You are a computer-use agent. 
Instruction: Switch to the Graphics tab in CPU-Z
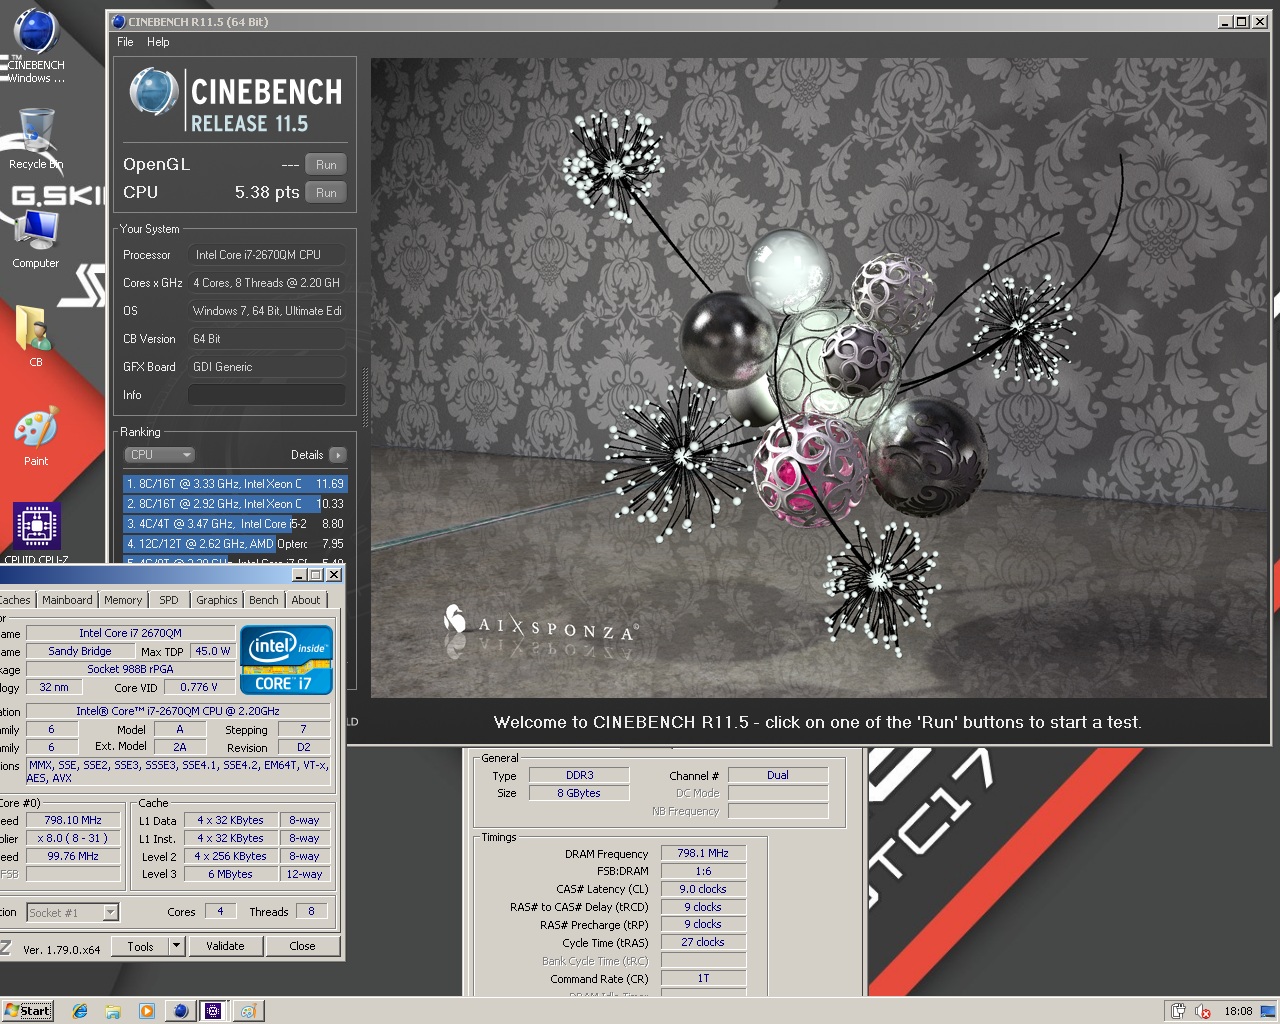(217, 600)
